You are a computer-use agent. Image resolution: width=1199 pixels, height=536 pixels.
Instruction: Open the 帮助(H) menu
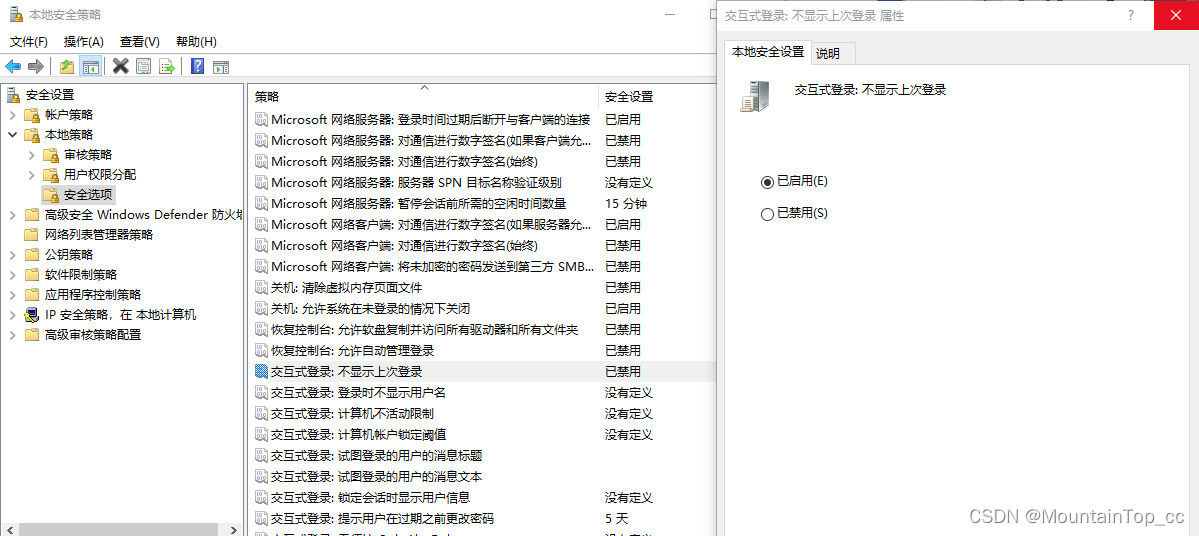tap(196, 41)
